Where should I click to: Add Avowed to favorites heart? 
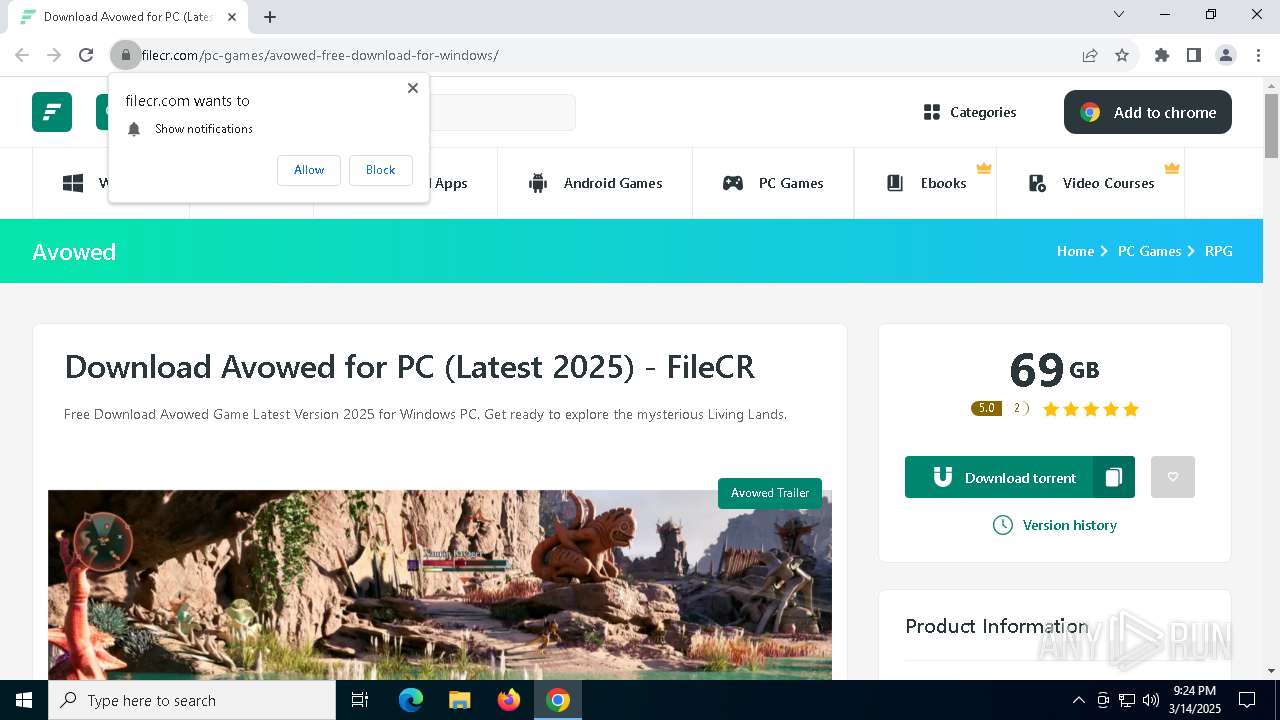[x=1173, y=477]
